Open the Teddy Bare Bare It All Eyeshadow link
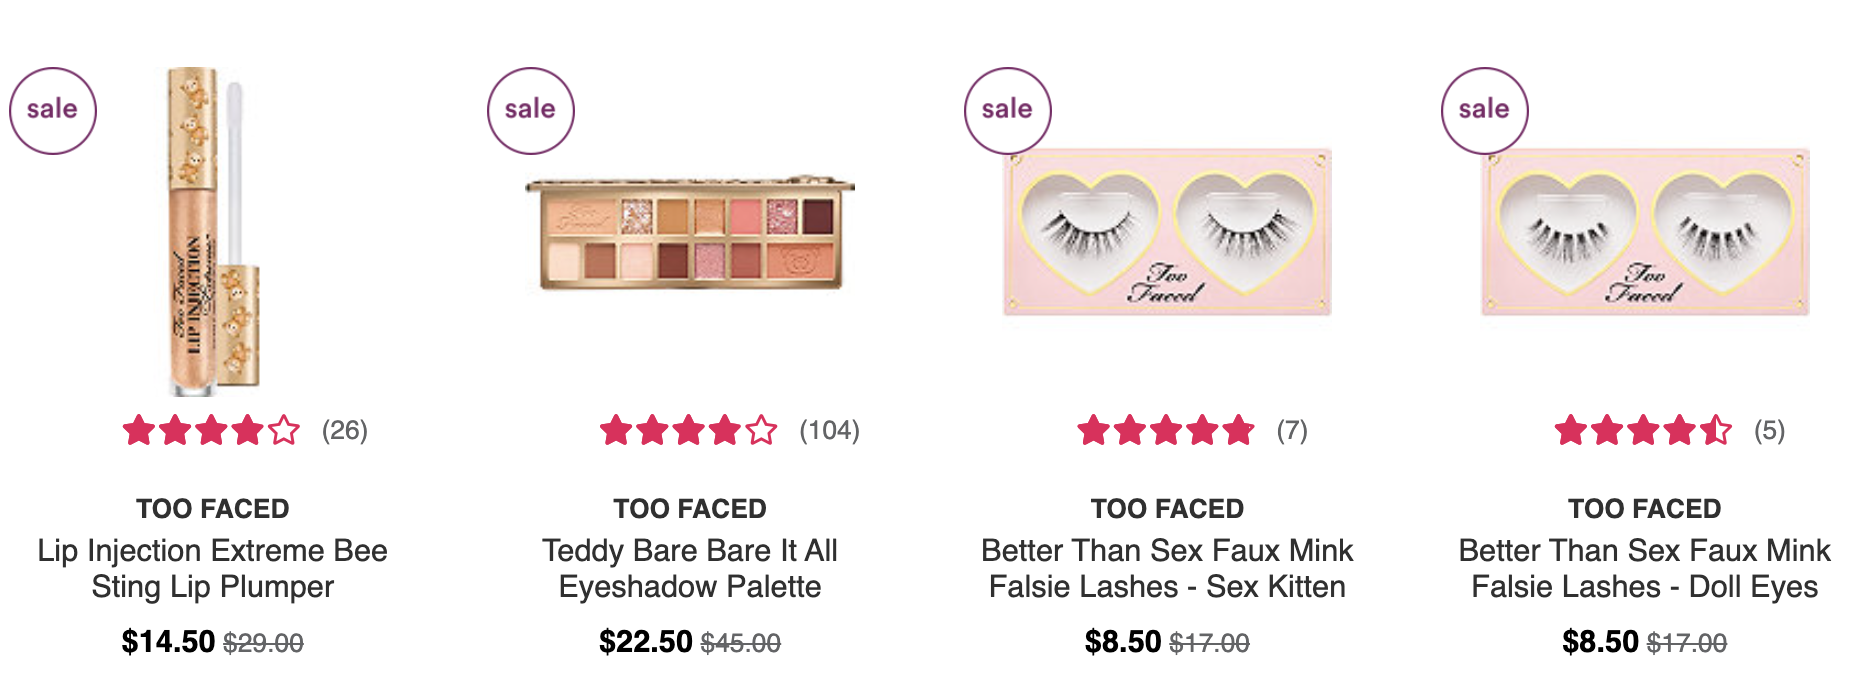1864x690 pixels. (690, 568)
